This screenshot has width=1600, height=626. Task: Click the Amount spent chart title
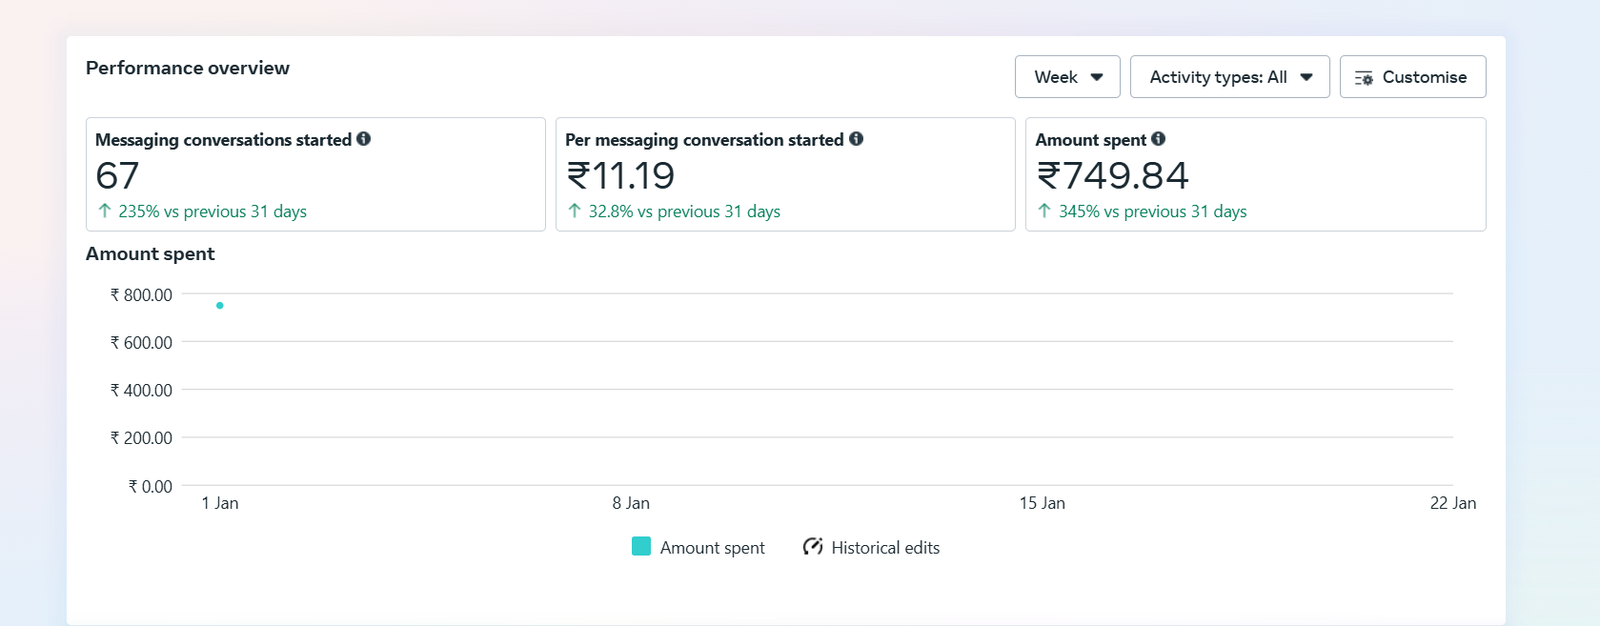point(150,254)
